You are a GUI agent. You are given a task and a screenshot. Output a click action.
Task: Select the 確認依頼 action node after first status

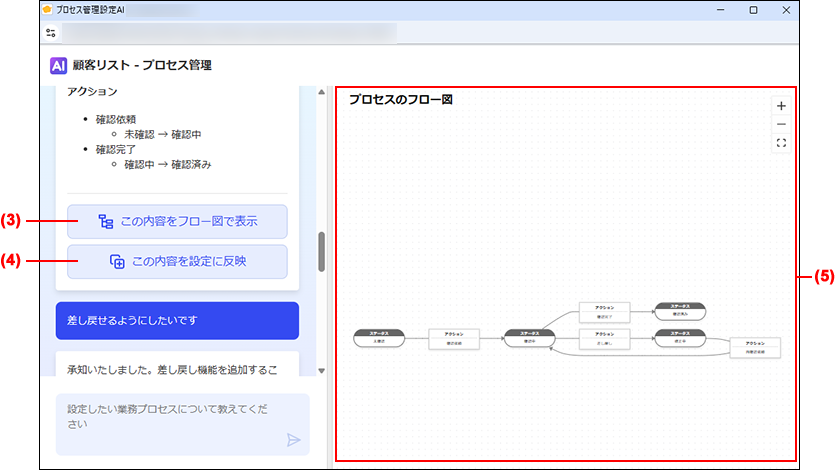[x=454, y=339]
